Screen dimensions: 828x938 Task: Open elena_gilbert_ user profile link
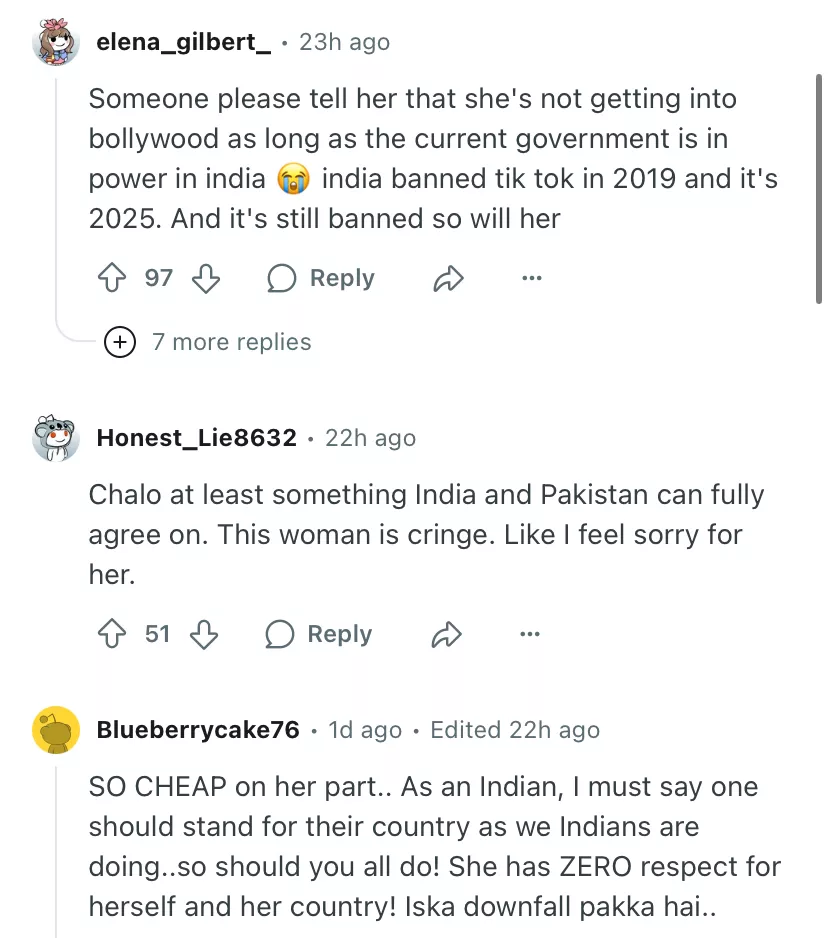tap(183, 42)
